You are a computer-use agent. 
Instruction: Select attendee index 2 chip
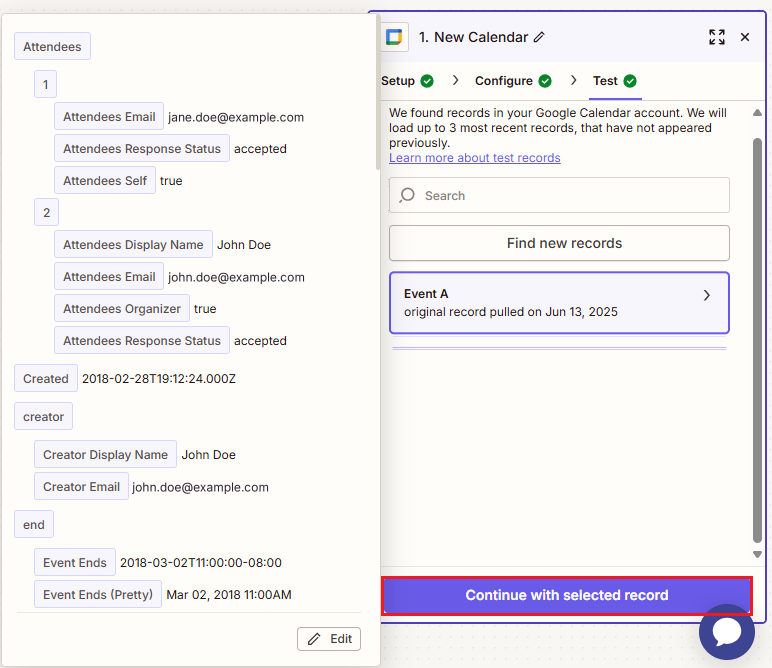tap(46, 212)
